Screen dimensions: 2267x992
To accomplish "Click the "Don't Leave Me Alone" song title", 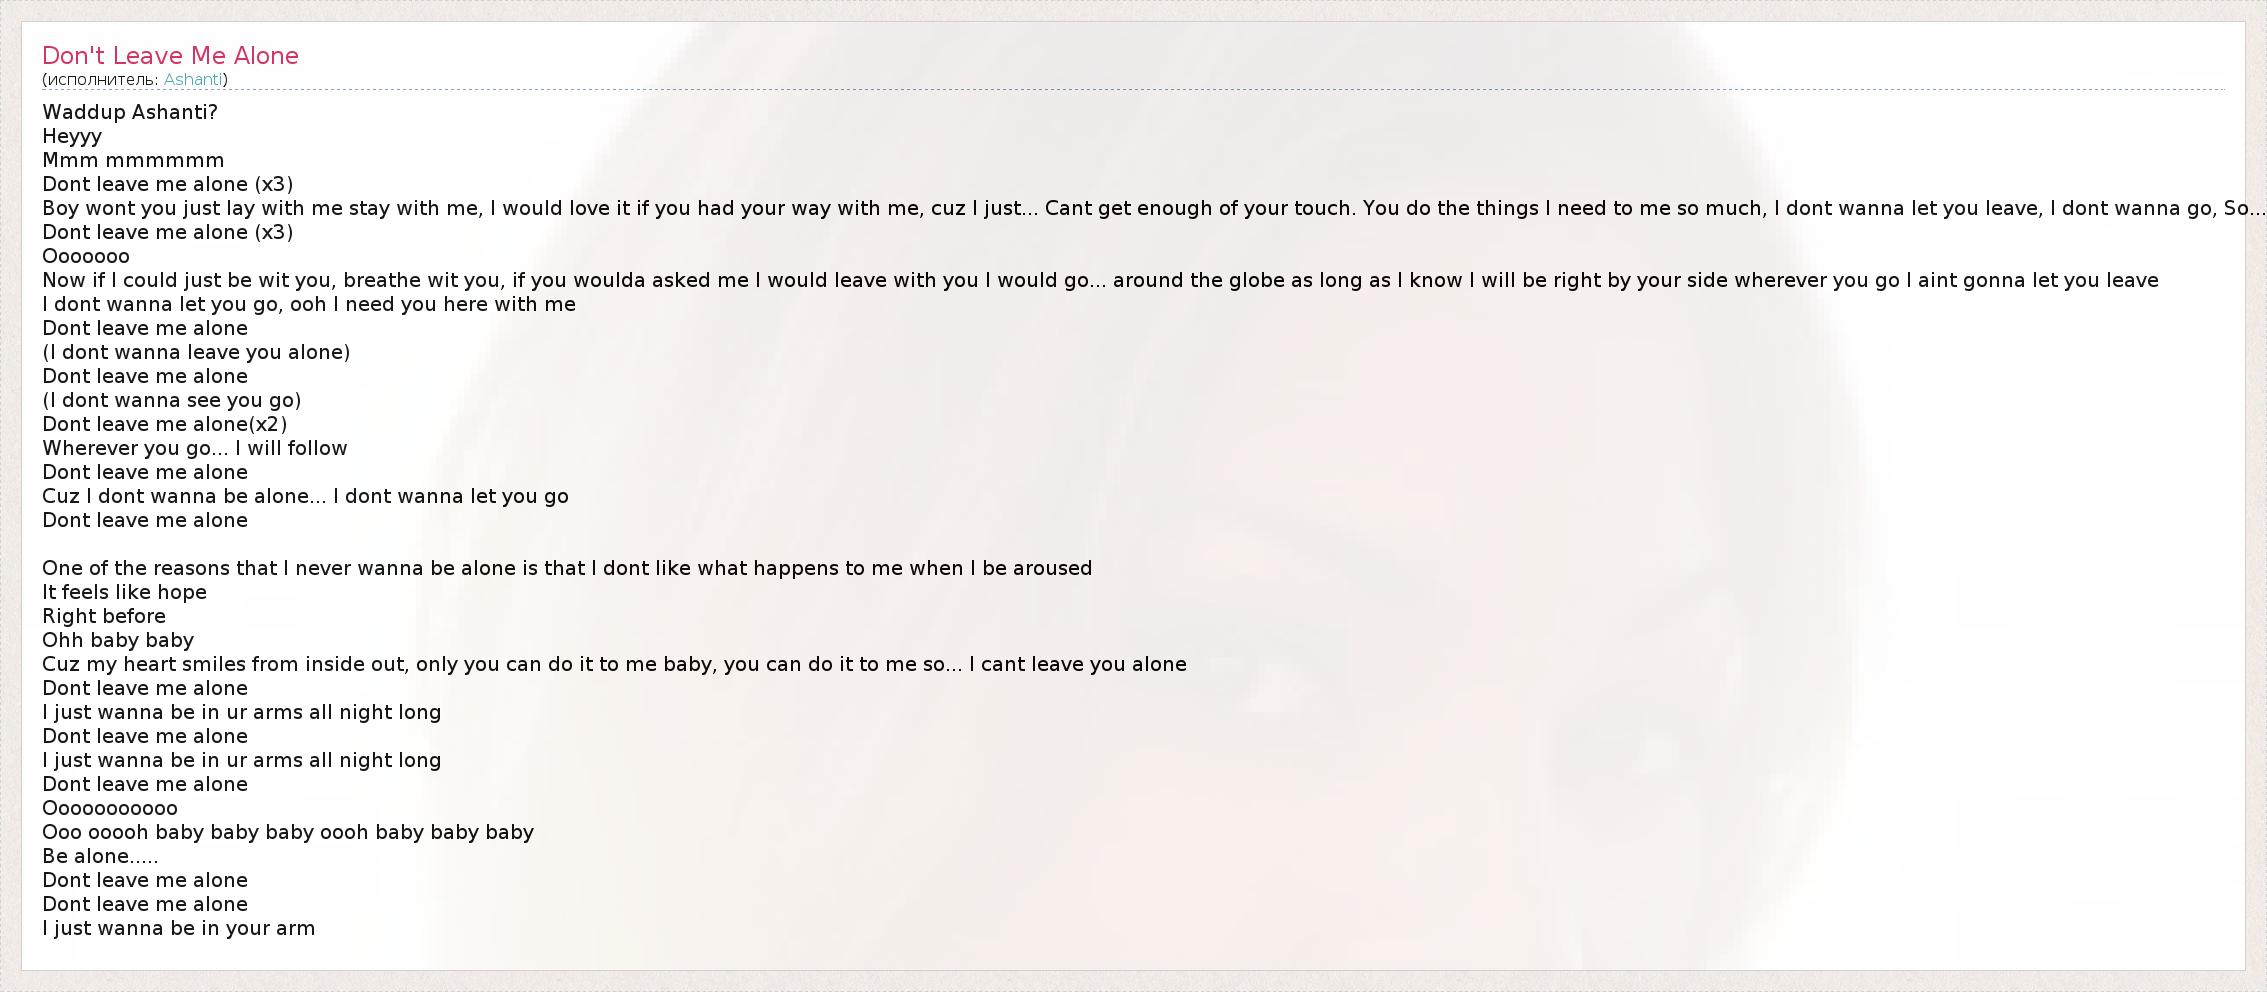I will pos(170,56).
